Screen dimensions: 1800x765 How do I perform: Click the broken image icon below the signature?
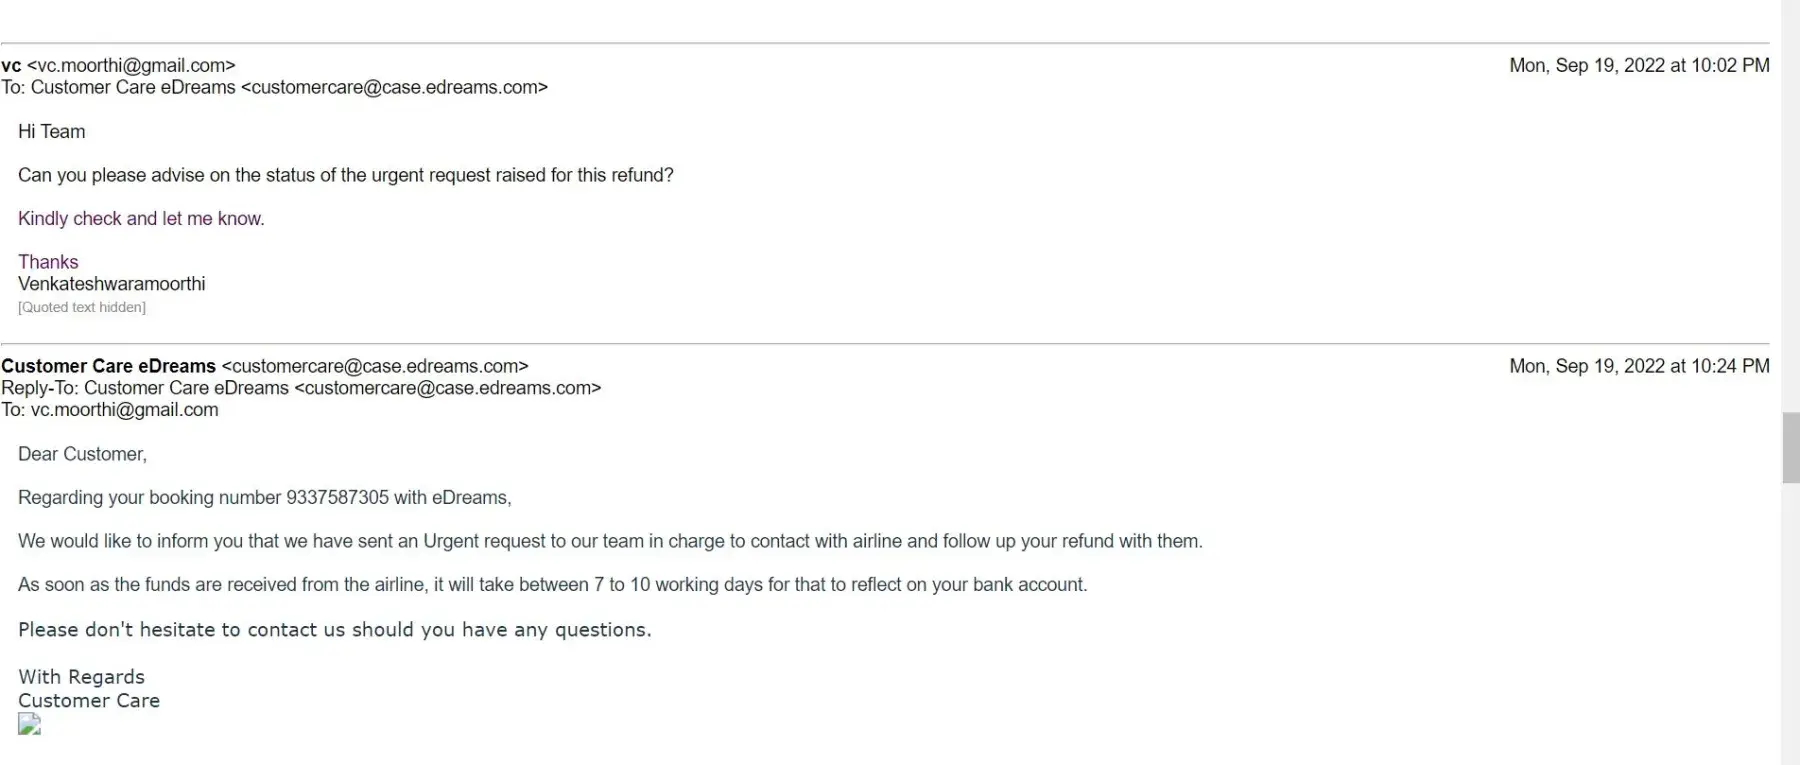(x=29, y=725)
